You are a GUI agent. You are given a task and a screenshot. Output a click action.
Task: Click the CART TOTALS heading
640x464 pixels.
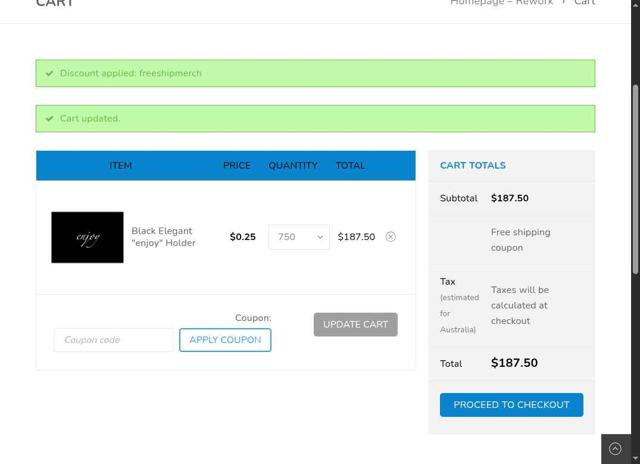coord(473,165)
